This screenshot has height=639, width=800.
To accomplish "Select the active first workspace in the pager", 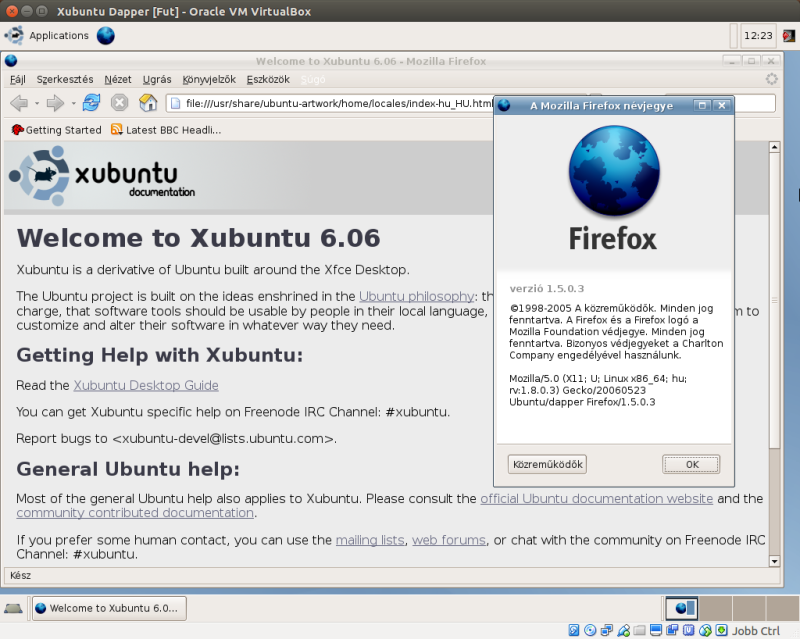I will click(682, 608).
